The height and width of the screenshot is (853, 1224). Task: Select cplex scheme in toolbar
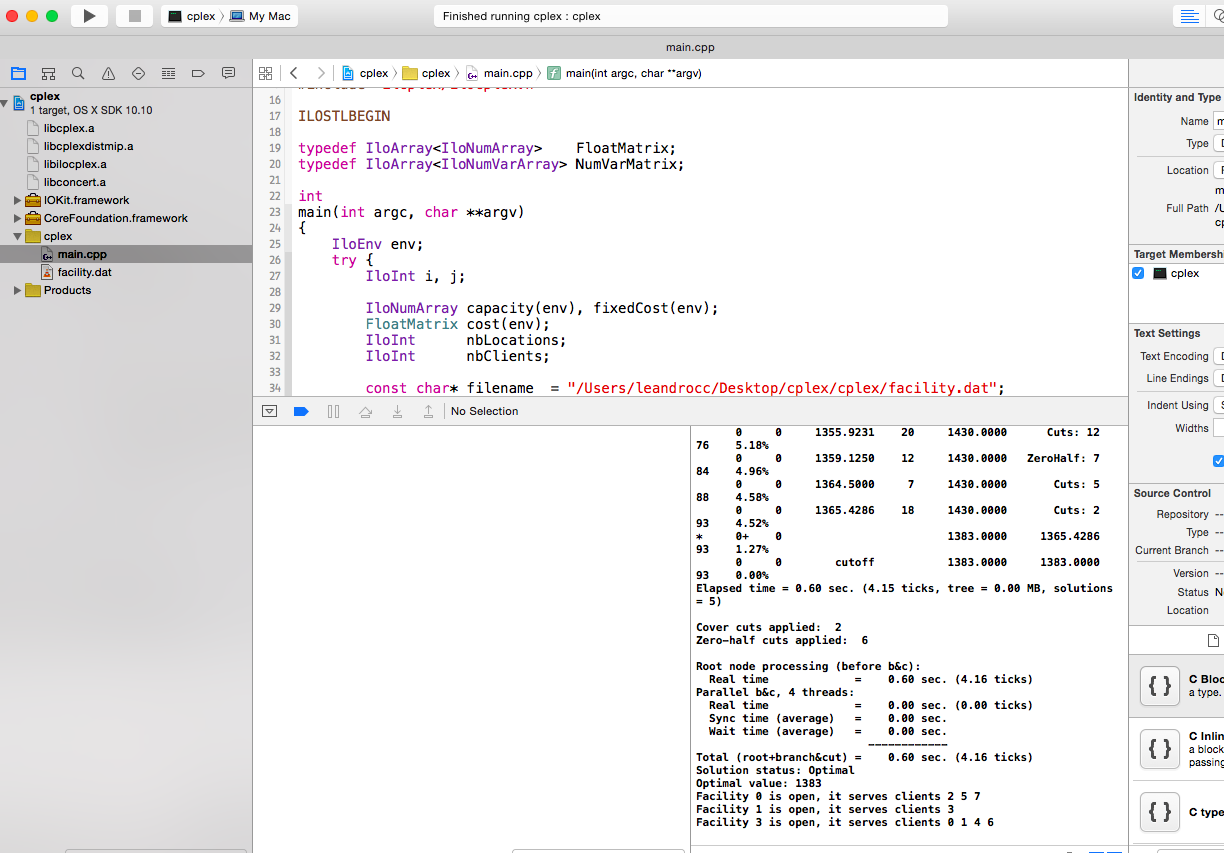(x=191, y=16)
